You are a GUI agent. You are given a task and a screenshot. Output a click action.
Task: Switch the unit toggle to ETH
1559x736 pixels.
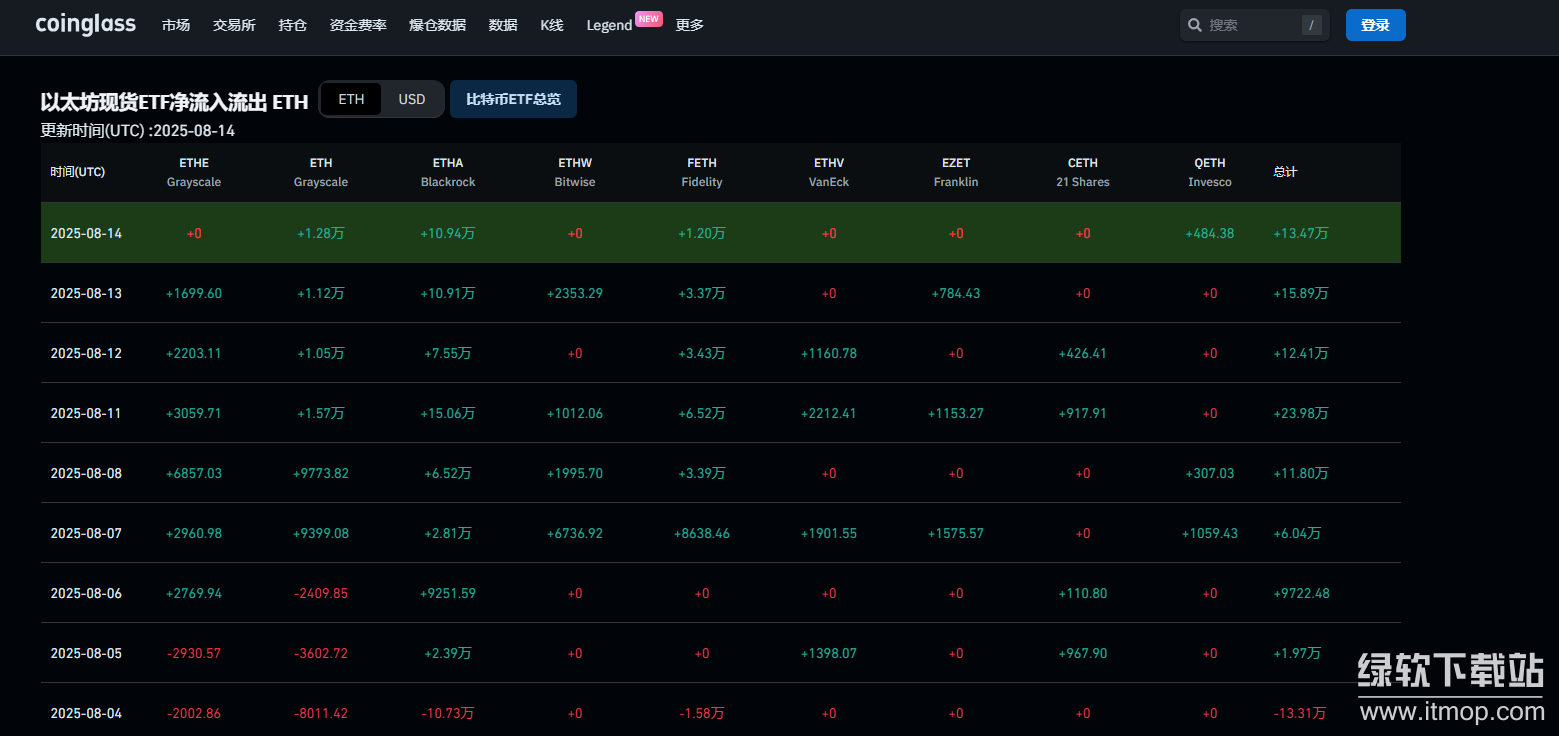(x=351, y=99)
